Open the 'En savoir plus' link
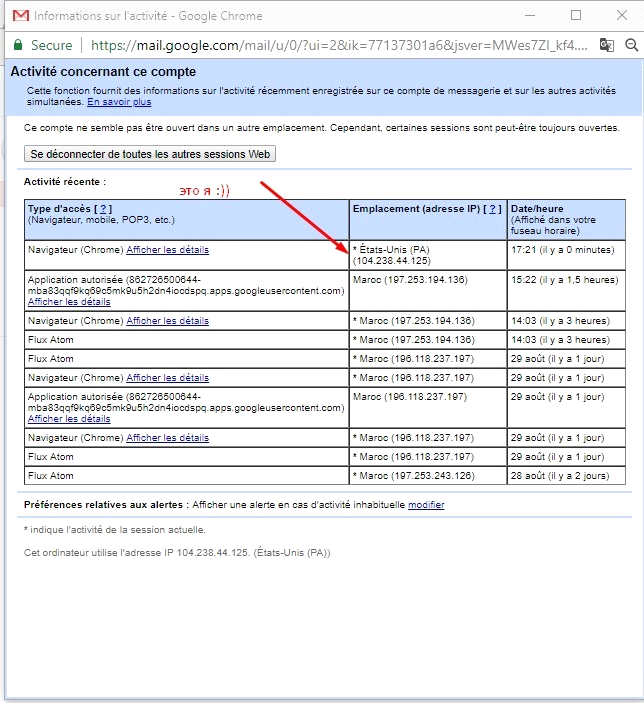This screenshot has width=644, height=703. coord(119,102)
